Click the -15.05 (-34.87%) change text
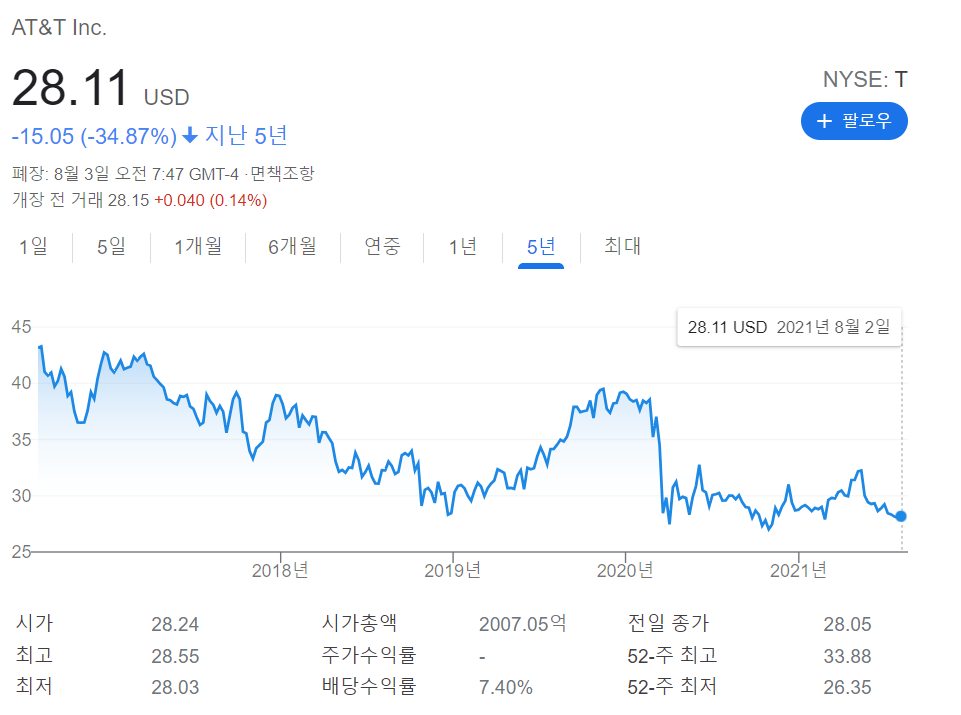Viewport: 961px width, 715px height. pyautogui.click(x=94, y=136)
